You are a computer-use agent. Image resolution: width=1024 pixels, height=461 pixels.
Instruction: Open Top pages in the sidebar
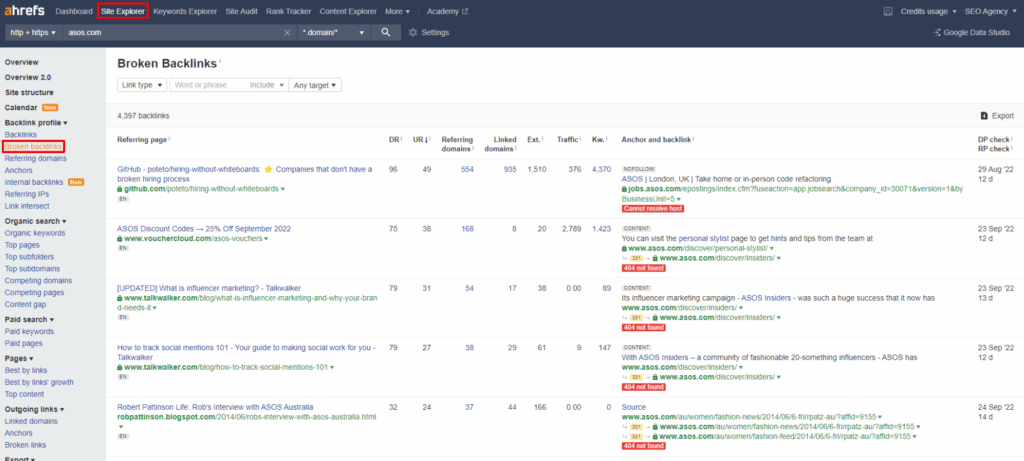click(22, 245)
